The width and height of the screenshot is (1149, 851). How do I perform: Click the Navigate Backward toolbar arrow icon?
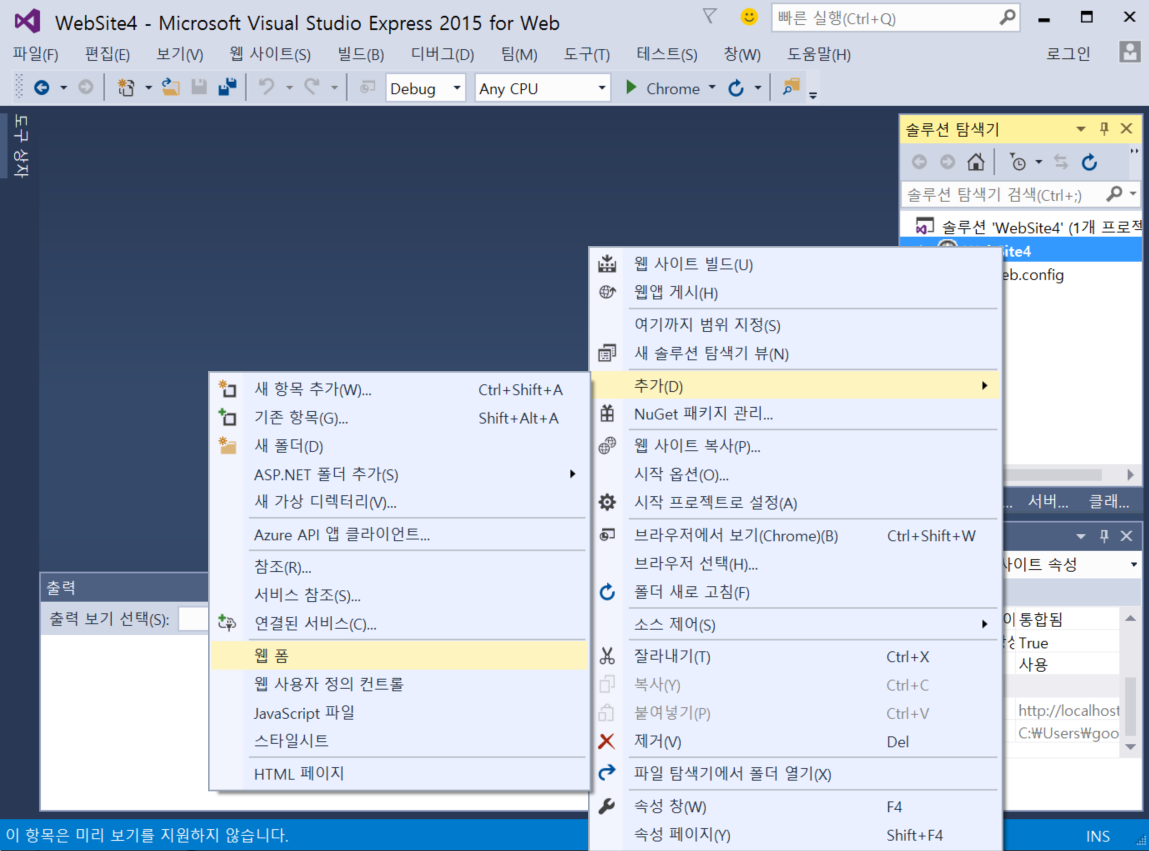[x=42, y=87]
